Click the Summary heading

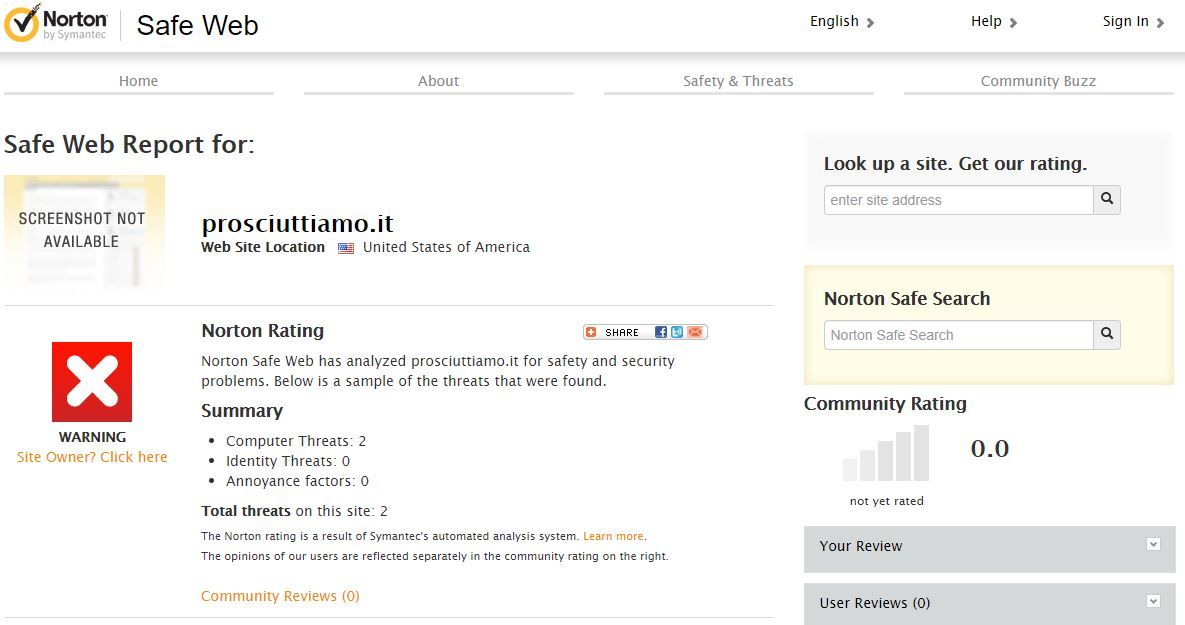pos(242,411)
